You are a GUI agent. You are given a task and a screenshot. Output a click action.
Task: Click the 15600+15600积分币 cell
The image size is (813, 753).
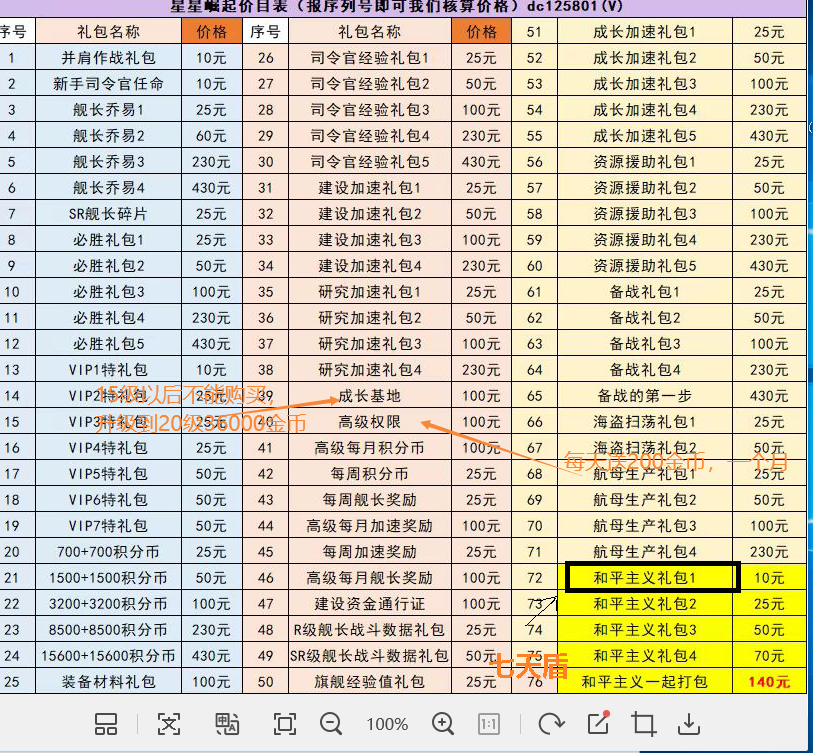click(108, 656)
